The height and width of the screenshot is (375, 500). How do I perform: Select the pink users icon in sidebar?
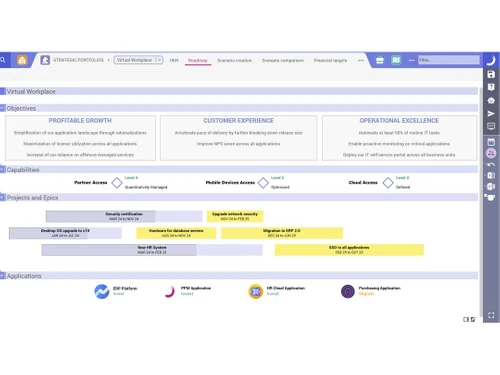[491, 153]
